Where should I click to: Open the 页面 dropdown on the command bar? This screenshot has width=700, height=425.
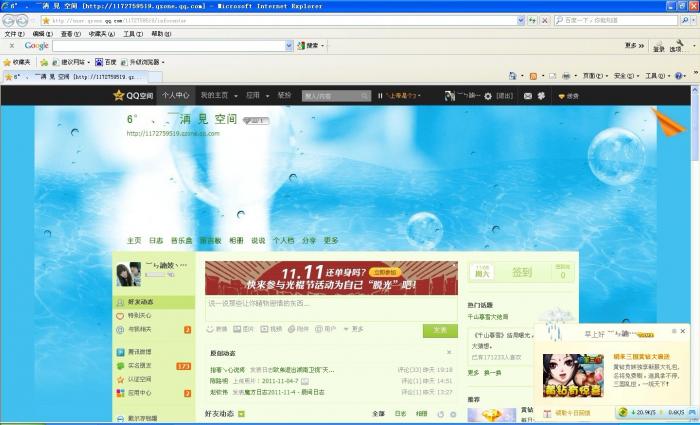pyautogui.click(x=595, y=76)
